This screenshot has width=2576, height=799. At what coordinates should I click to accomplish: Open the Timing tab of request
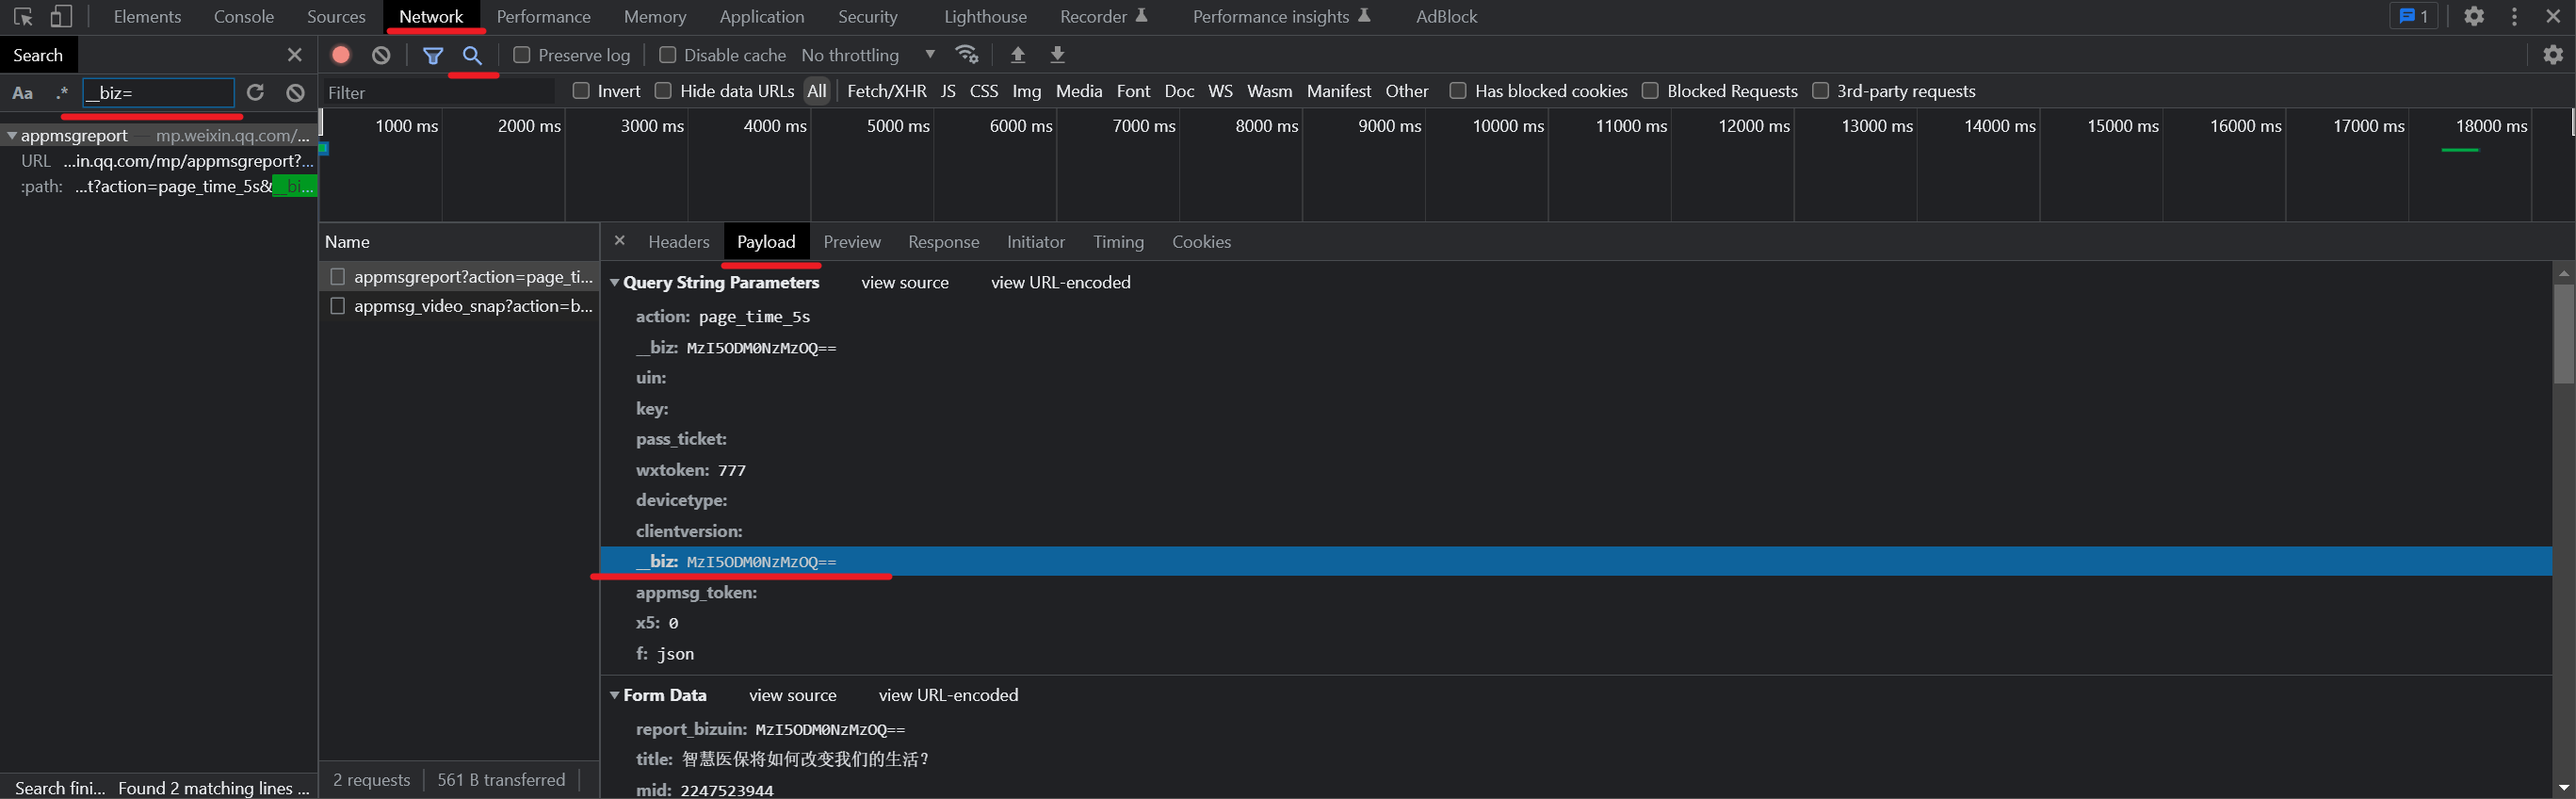[x=1118, y=242]
